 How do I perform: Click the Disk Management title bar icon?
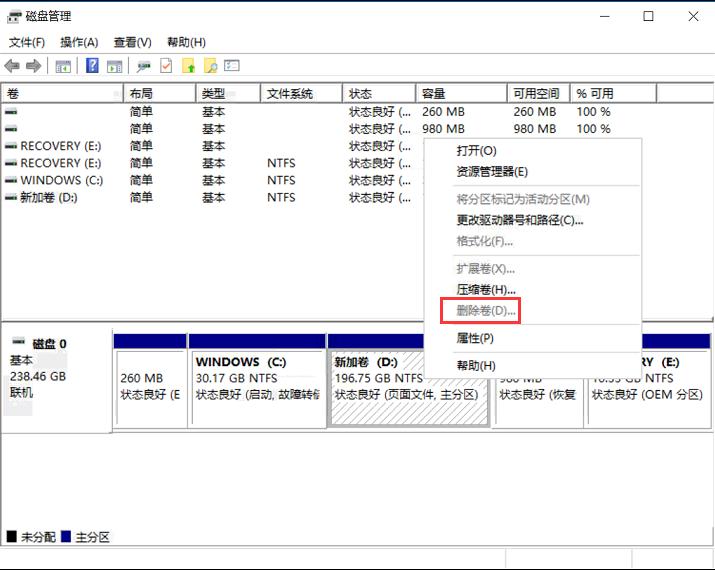click(x=14, y=17)
